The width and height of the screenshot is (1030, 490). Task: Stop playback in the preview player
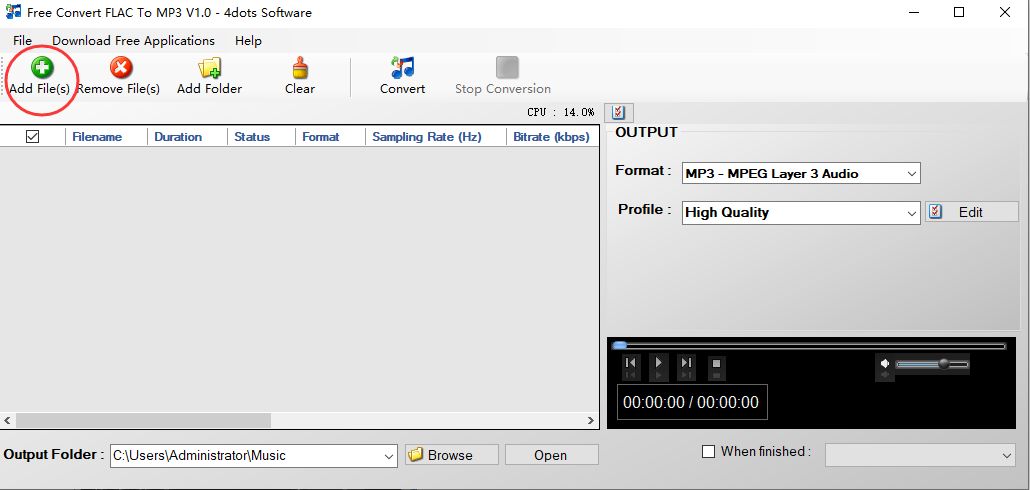click(x=717, y=363)
